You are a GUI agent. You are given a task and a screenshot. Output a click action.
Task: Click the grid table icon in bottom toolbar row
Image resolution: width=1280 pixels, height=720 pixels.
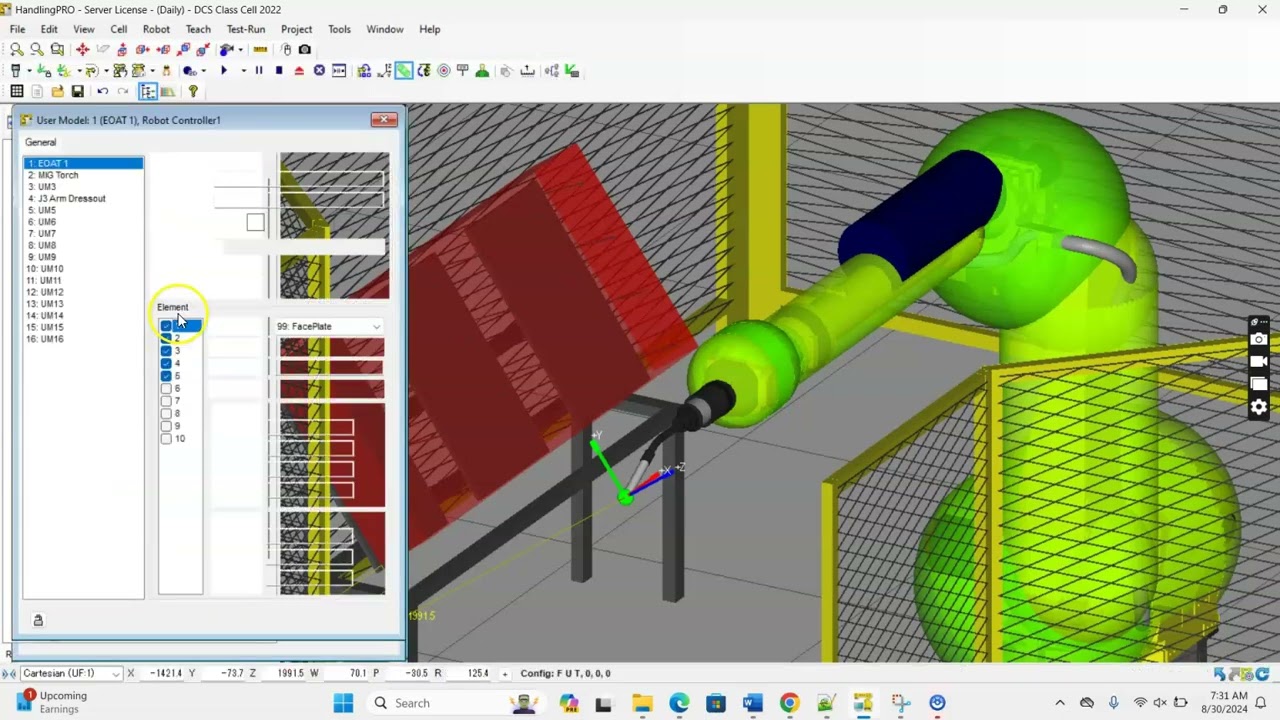click(17, 92)
